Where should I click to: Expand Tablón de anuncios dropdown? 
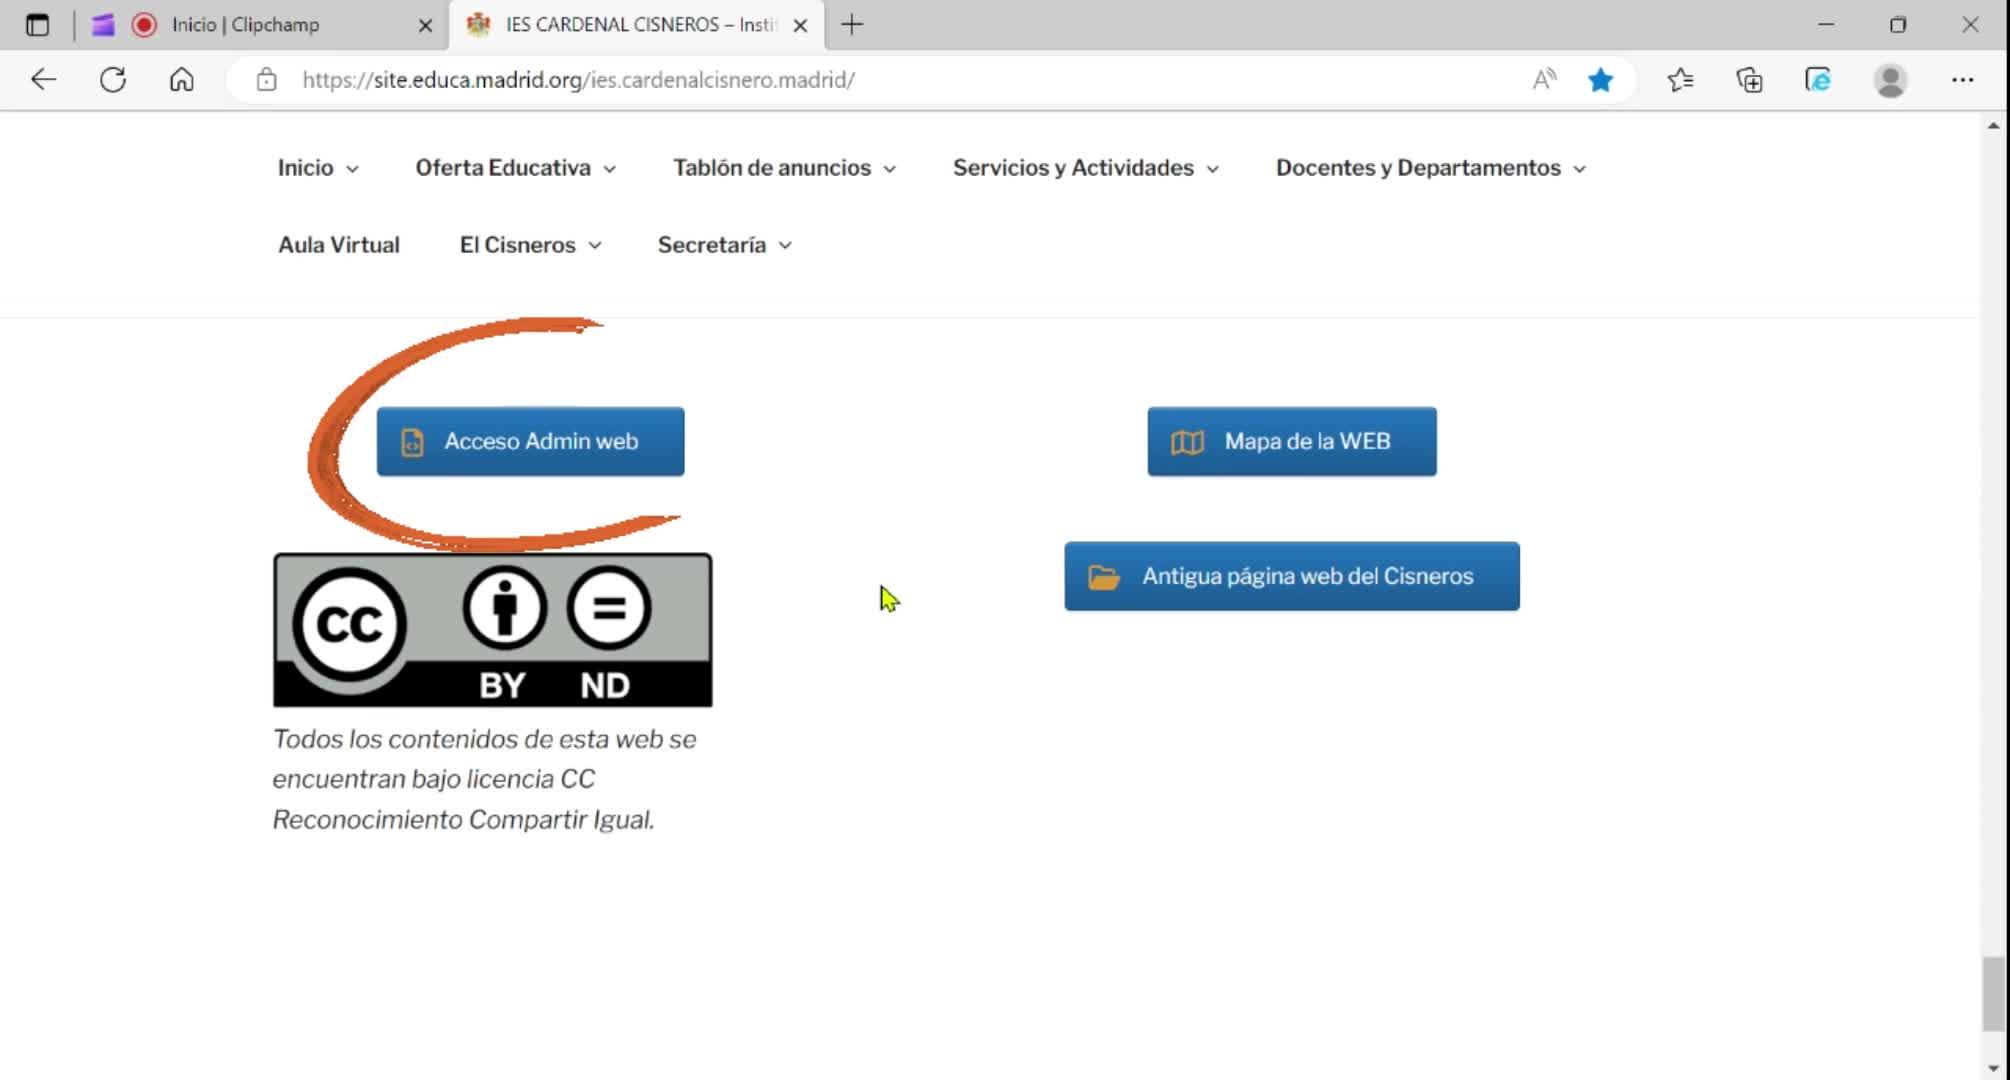coord(783,168)
